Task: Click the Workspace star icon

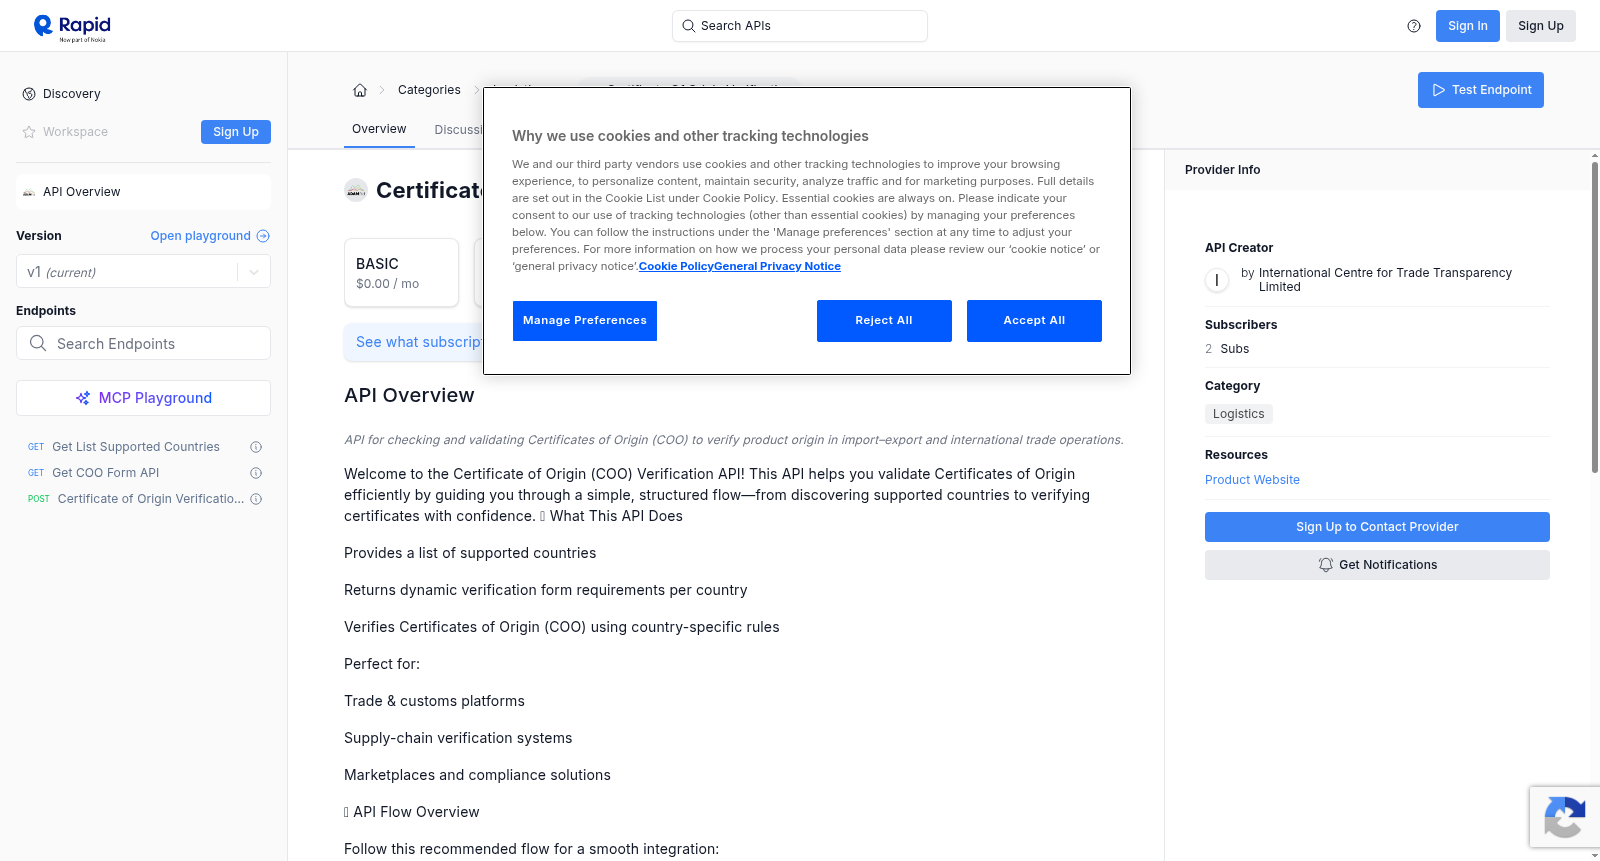Action: tap(29, 132)
